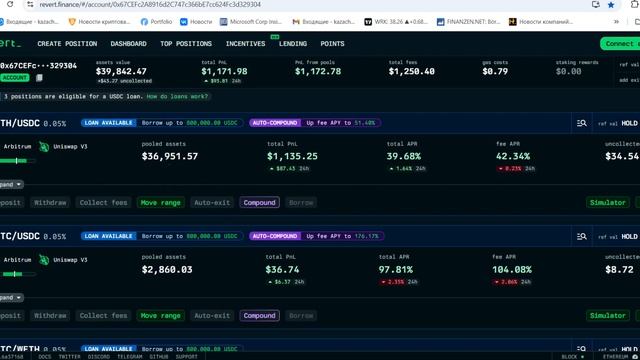Open the INCENTIVES section
Screen dimensions: 640x360
pos(246,44)
